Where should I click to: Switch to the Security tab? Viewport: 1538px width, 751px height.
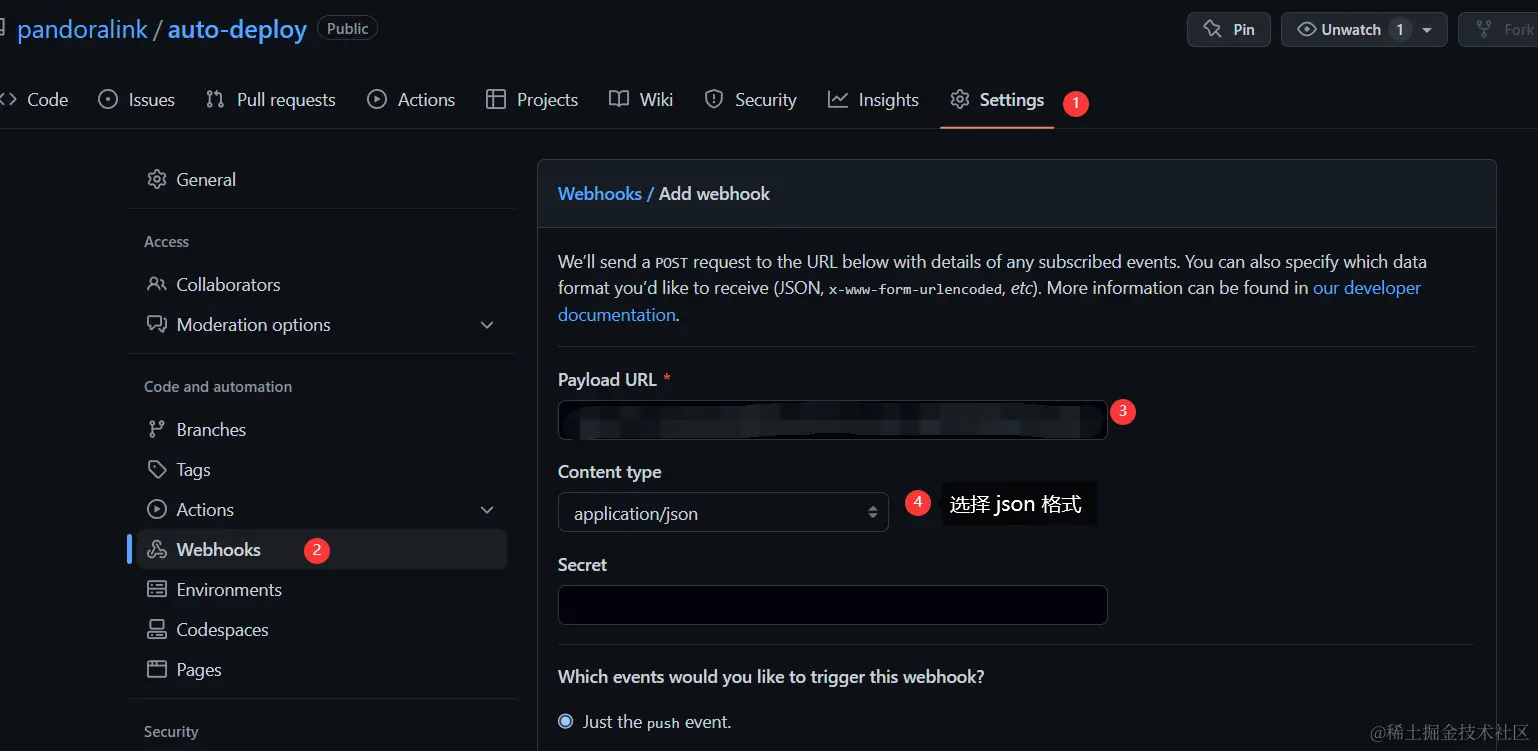(x=751, y=100)
